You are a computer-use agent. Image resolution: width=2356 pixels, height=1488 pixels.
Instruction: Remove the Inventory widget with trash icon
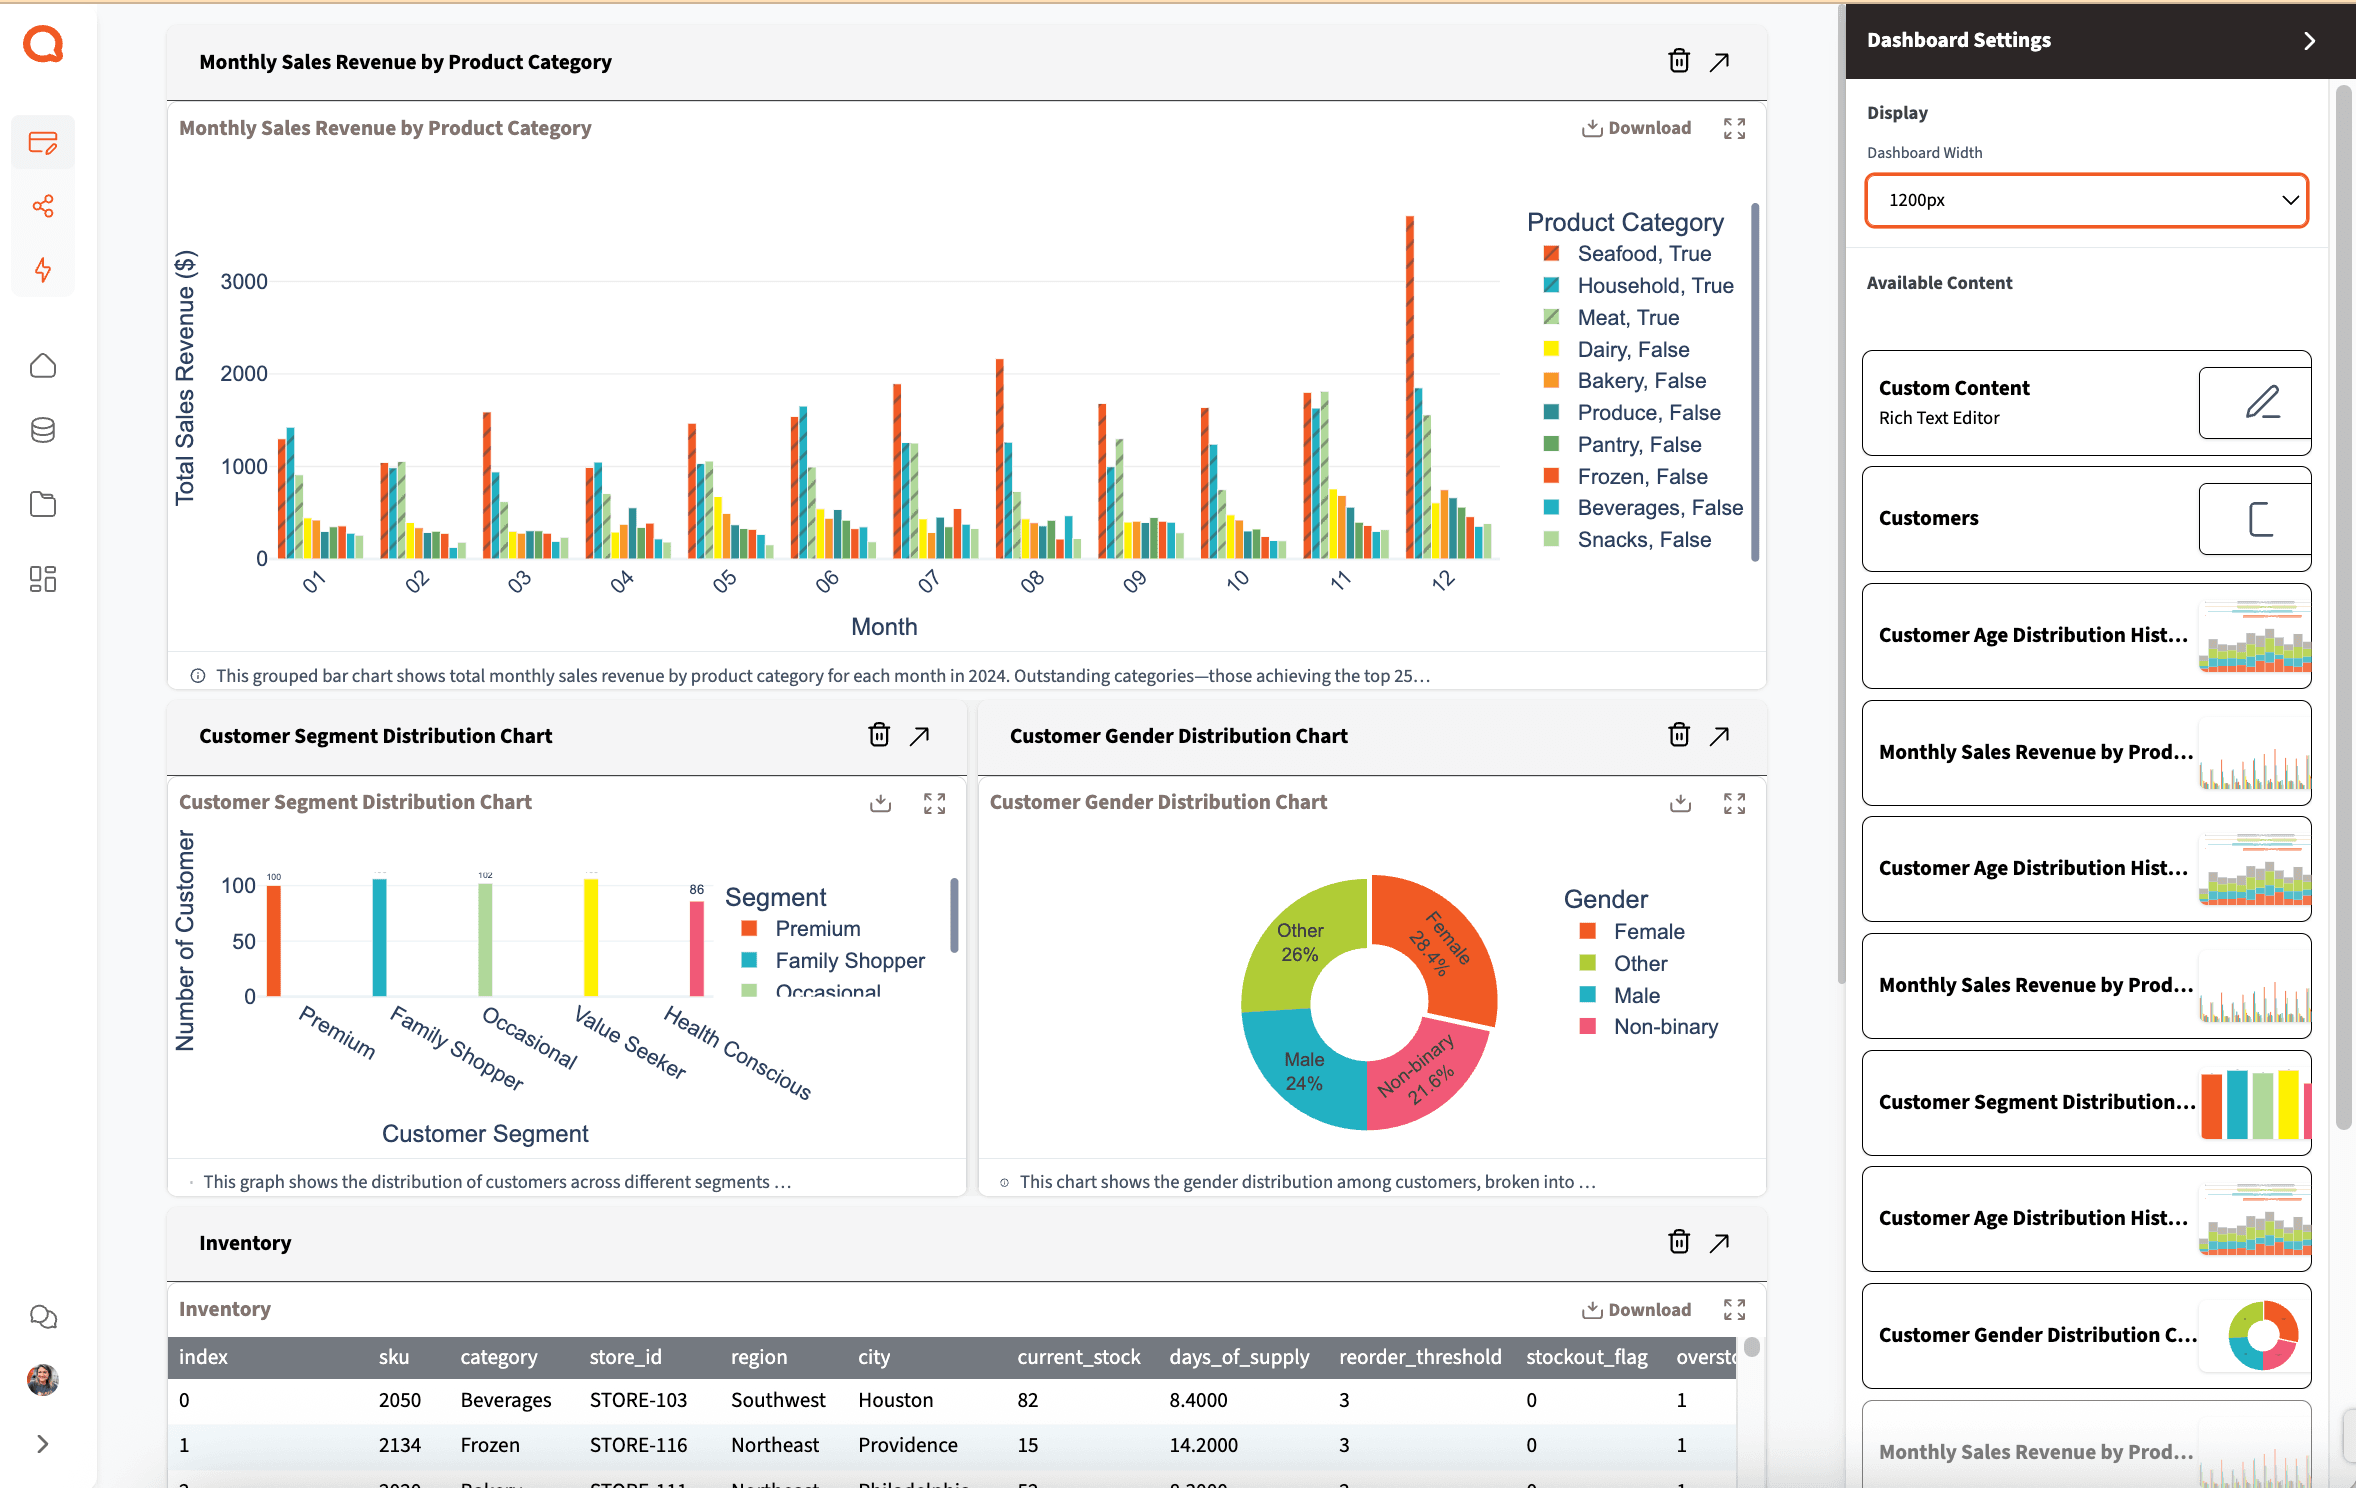click(1679, 1242)
